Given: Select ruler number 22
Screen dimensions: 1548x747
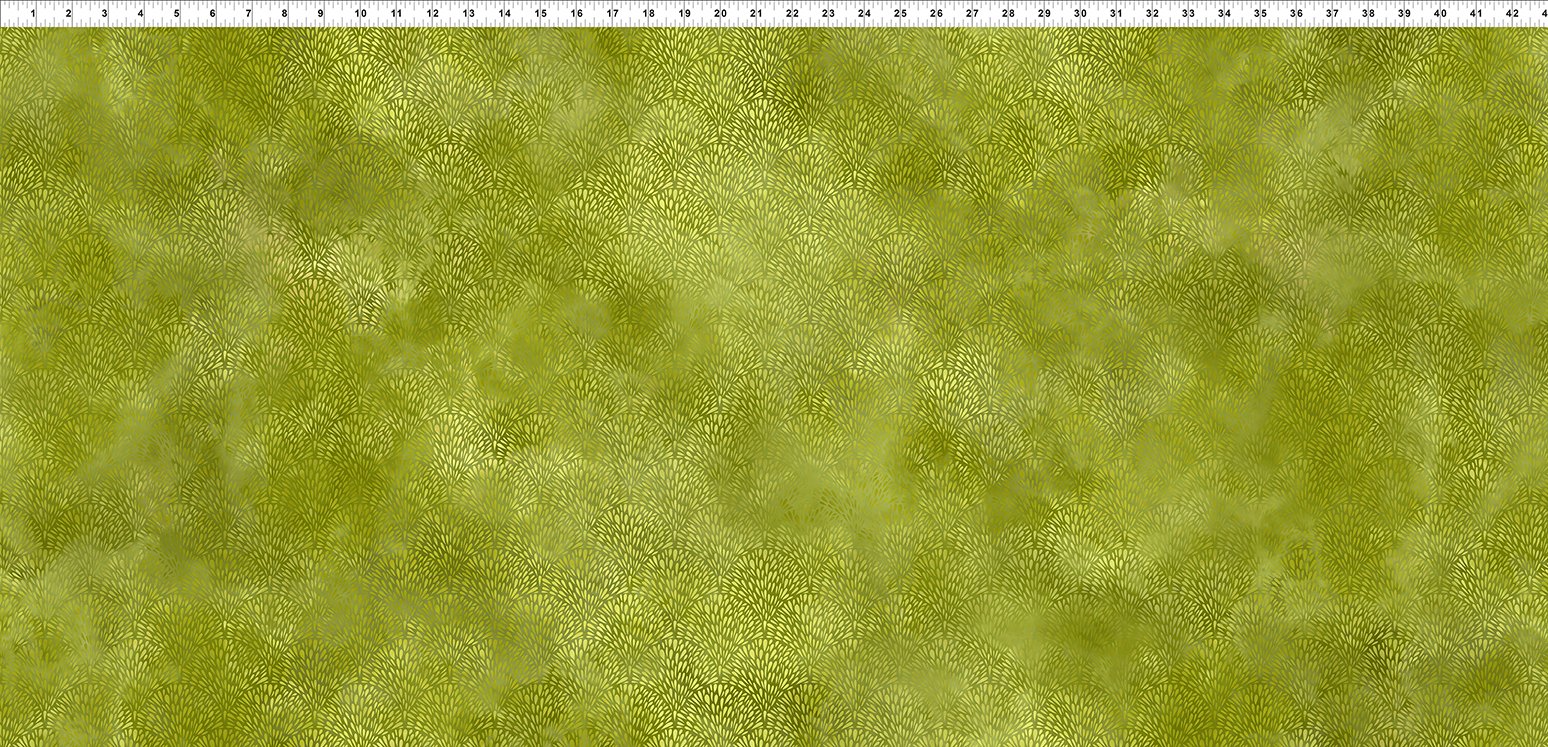Looking at the screenshot, I should (x=792, y=14).
